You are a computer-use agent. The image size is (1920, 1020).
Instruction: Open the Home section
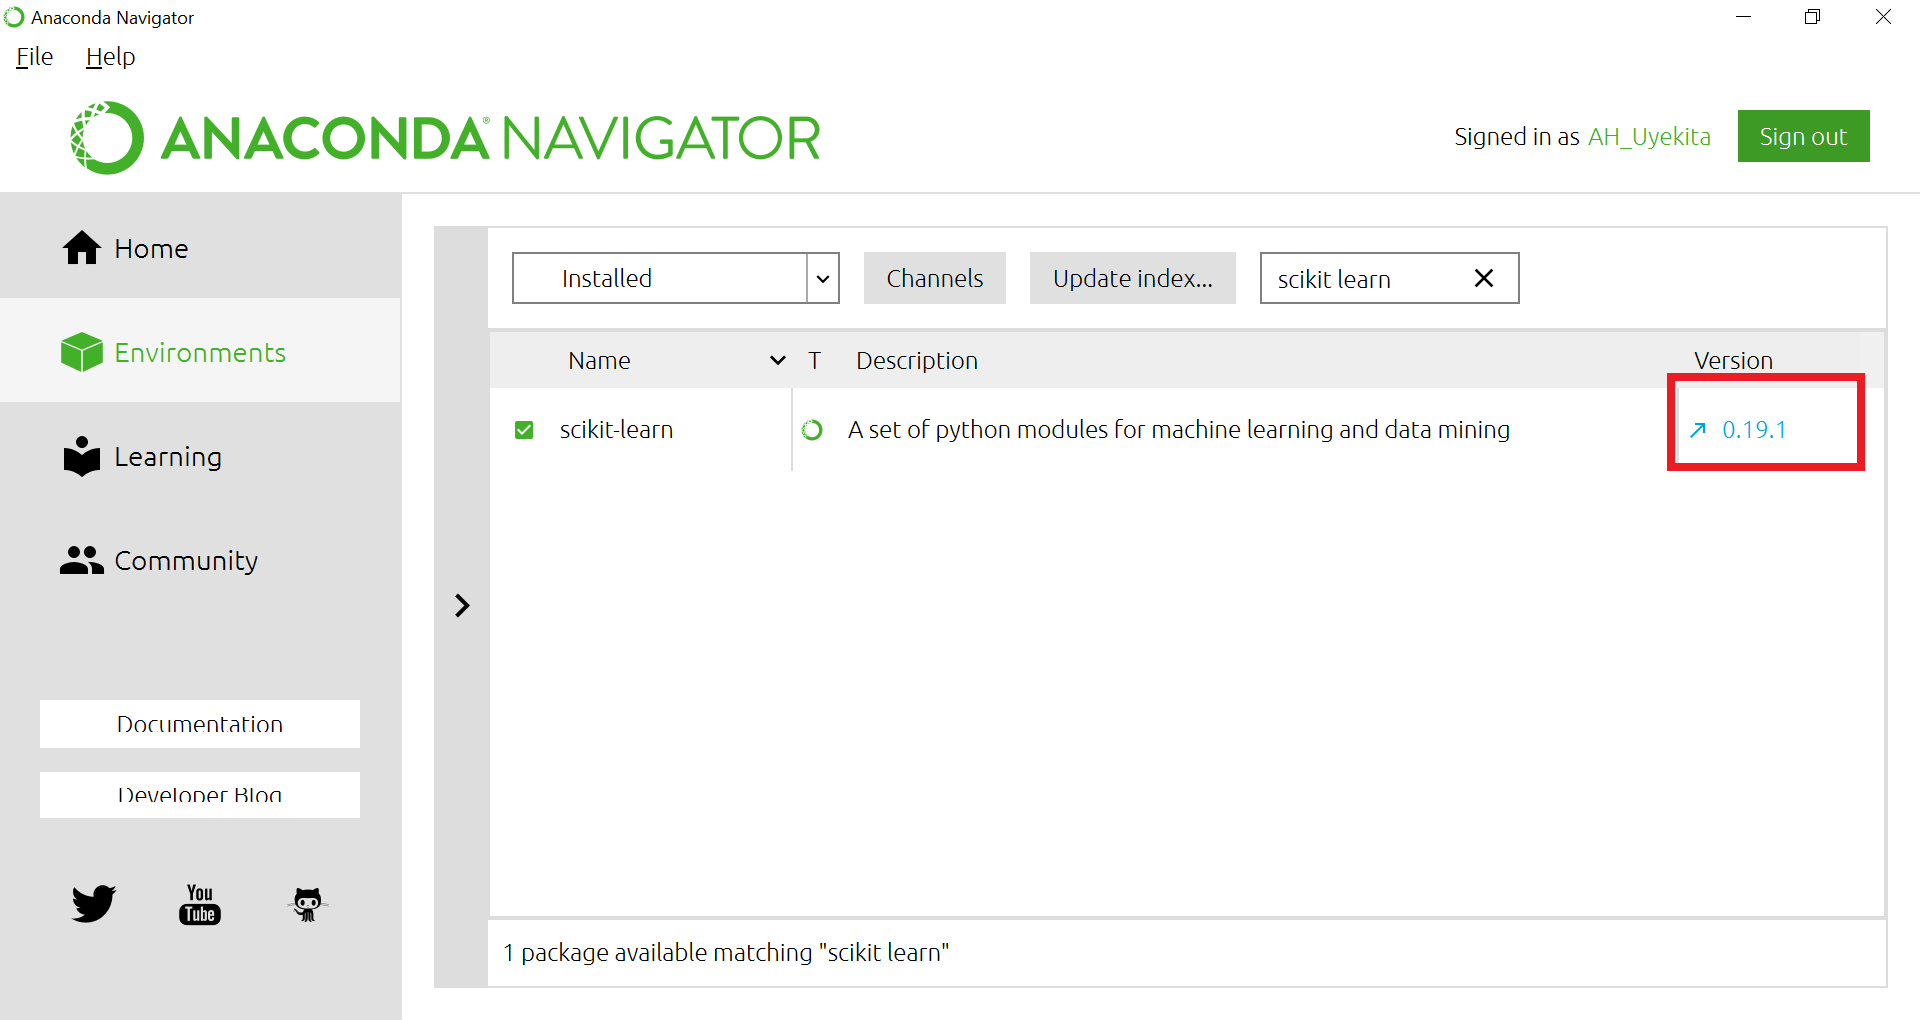[x=200, y=248]
